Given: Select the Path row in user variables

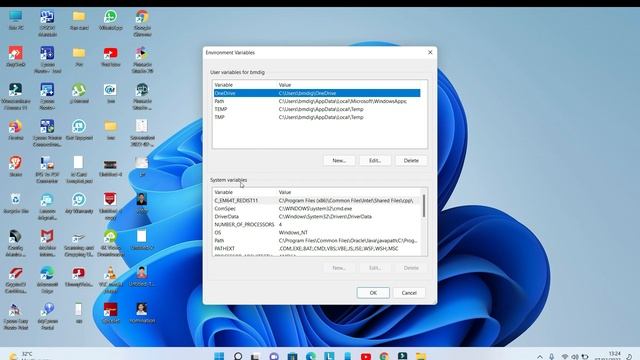Looking at the screenshot, I should coord(317,101).
